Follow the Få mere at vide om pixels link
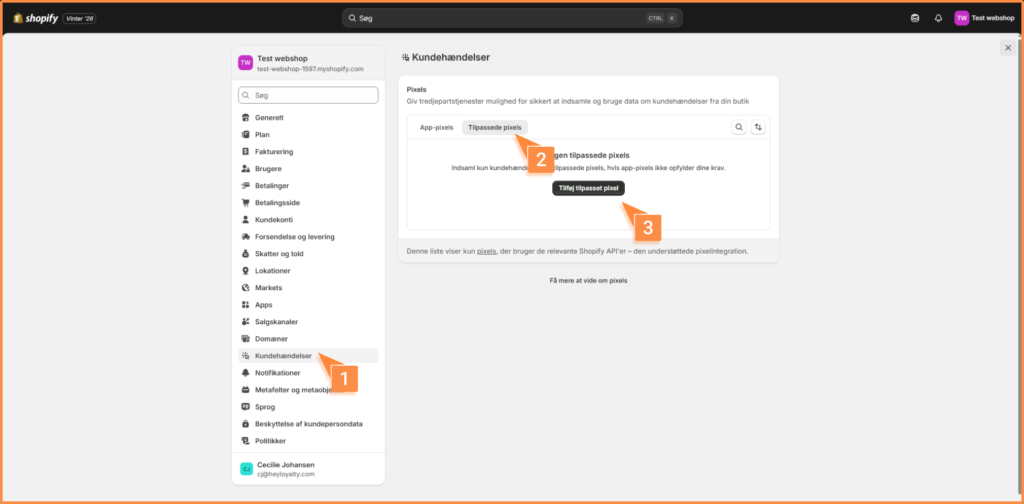The width and height of the screenshot is (1024, 504). click(x=588, y=280)
